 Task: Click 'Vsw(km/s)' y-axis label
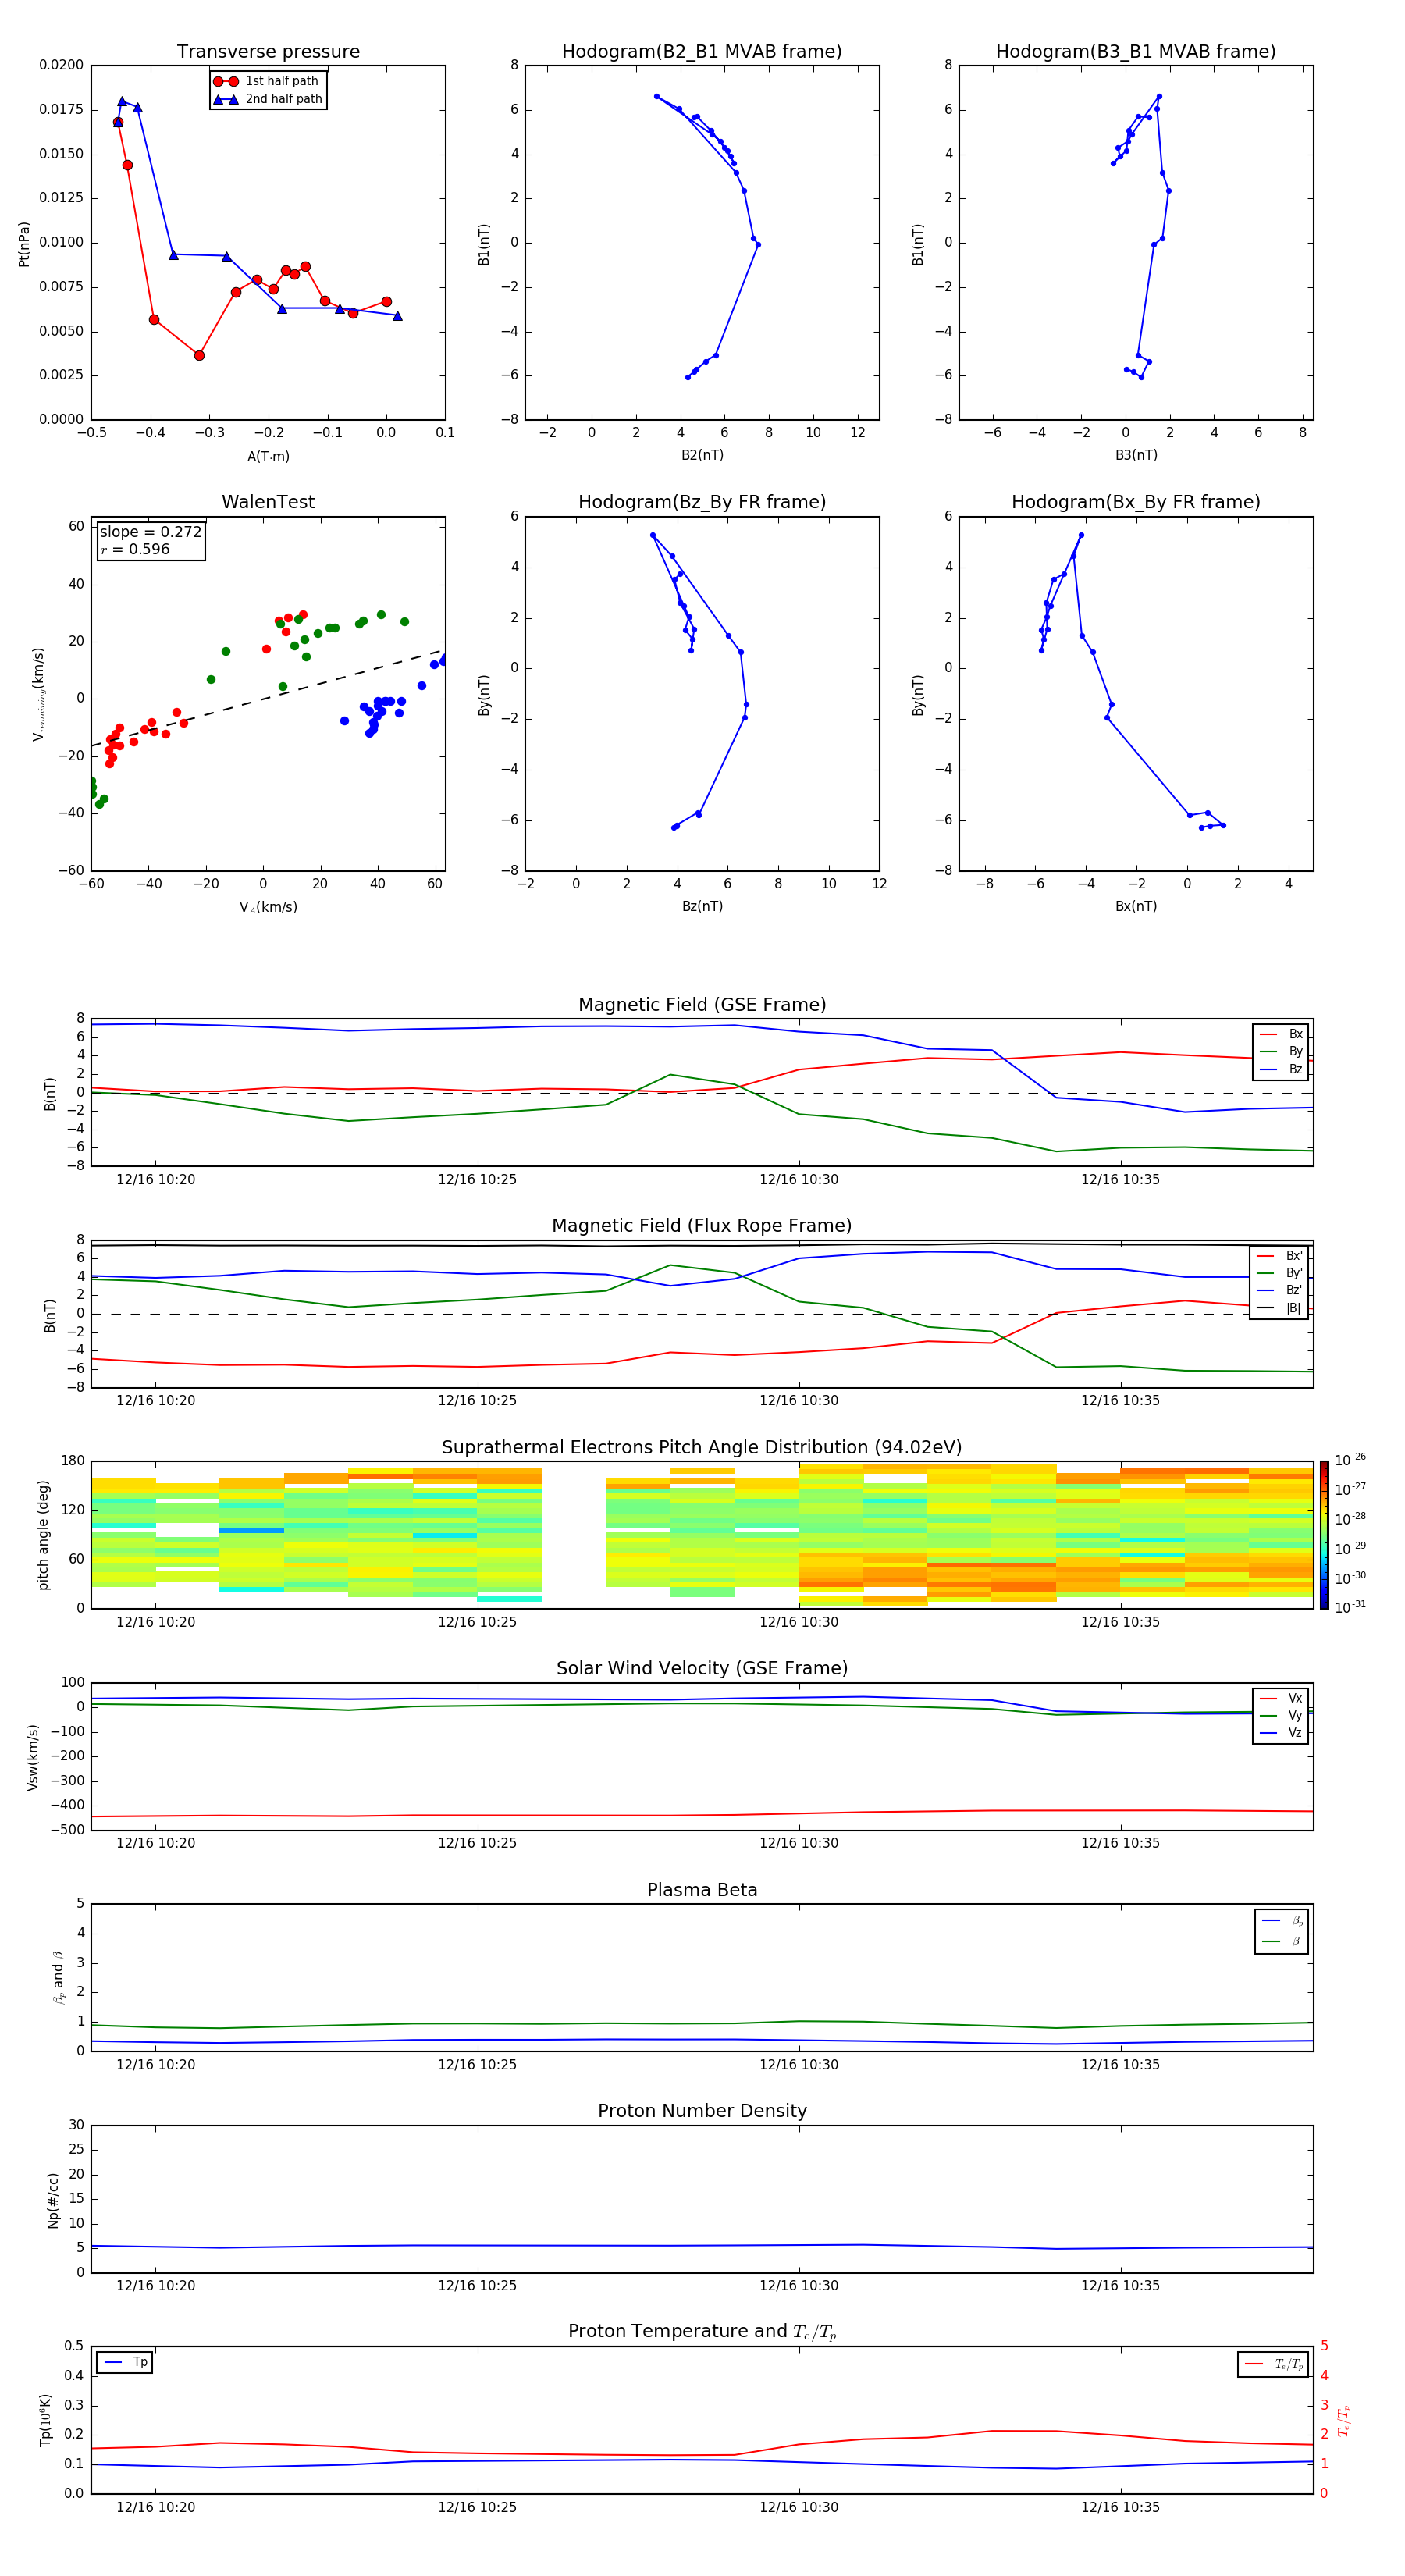tap(33, 1757)
